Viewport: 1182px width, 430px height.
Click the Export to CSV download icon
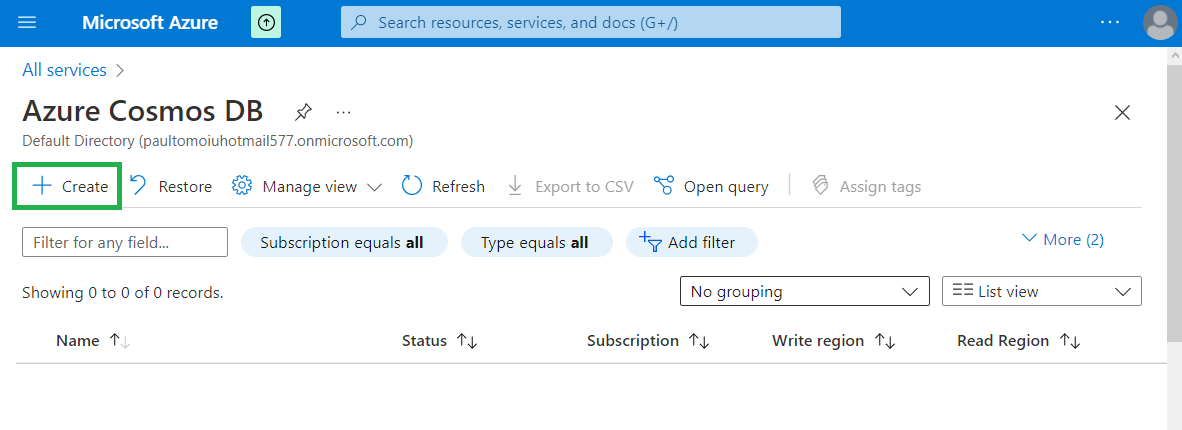tap(515, 186)
